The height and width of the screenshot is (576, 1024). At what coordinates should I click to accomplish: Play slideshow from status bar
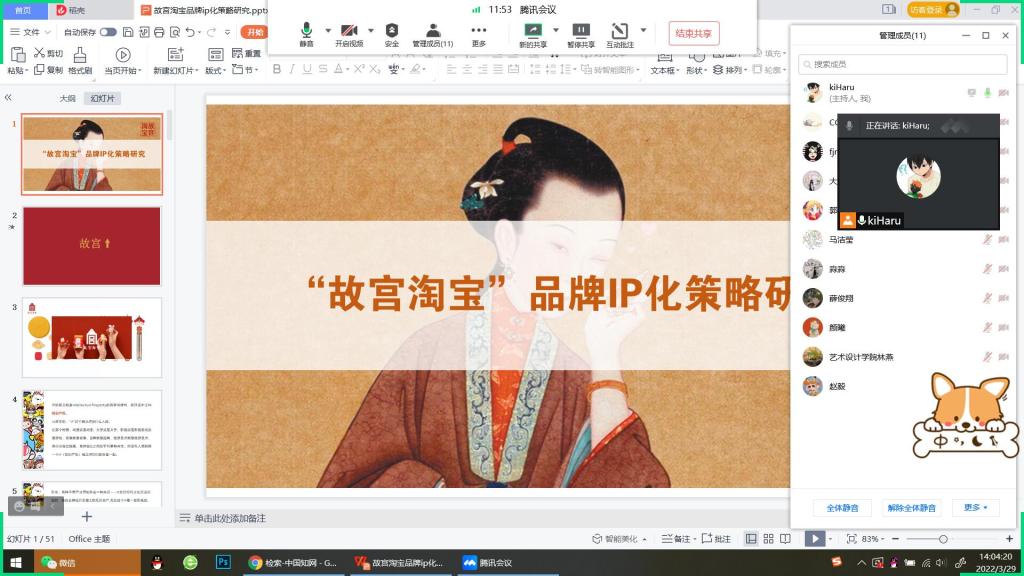(814, 539)
